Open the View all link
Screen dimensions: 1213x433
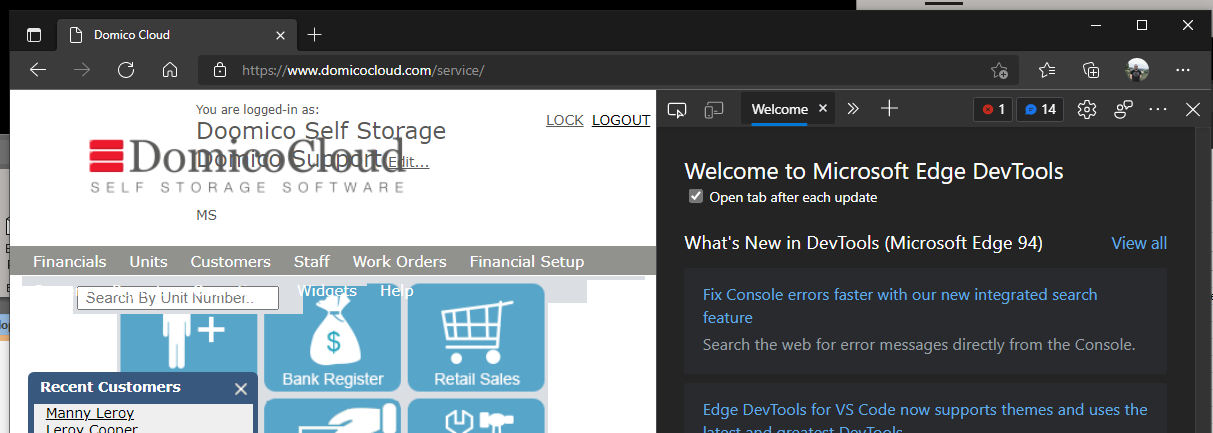pyautogui.click(x=1139, y=243)
